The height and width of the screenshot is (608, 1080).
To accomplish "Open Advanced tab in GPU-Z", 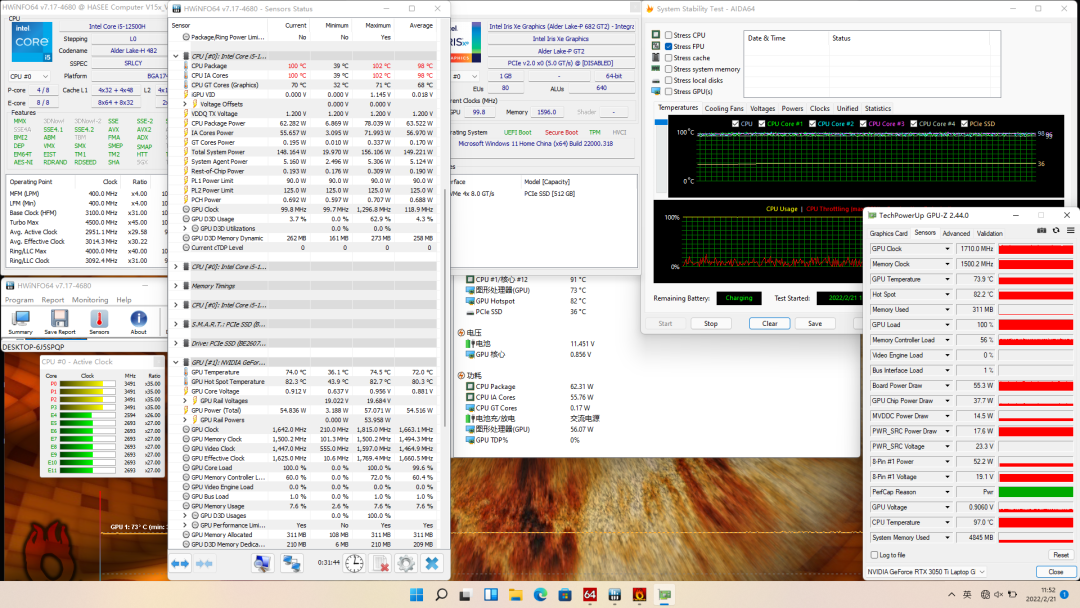I will tap(956, 233).
